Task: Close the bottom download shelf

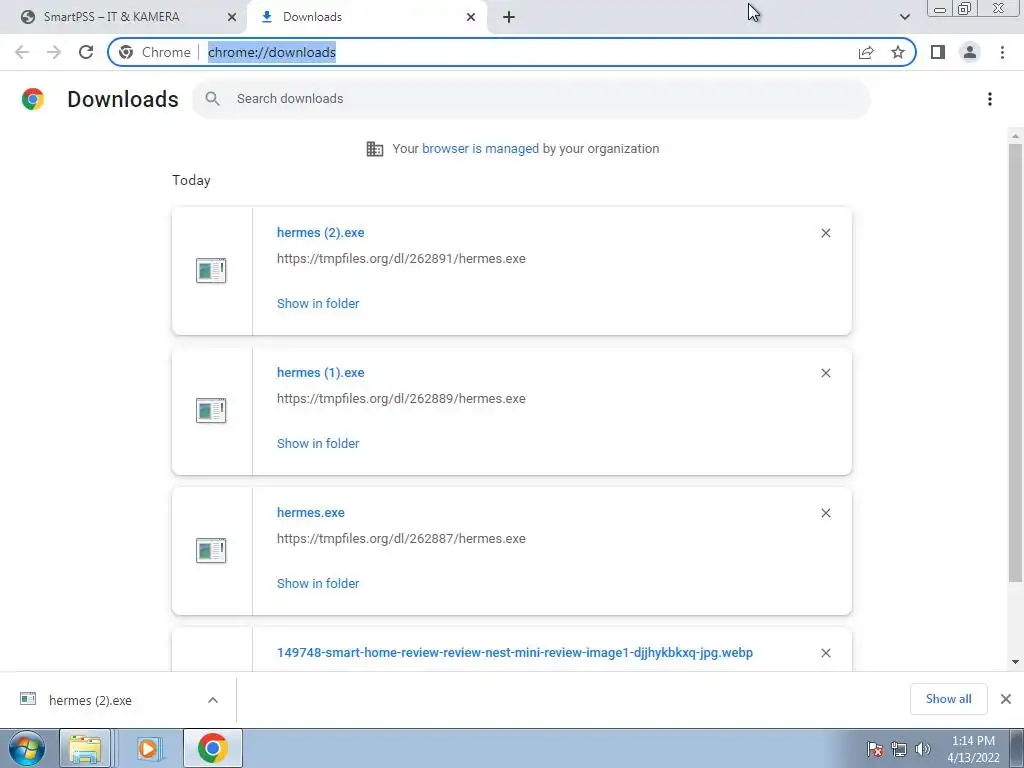Action: pyautogui.click(x=1006, y=699)
